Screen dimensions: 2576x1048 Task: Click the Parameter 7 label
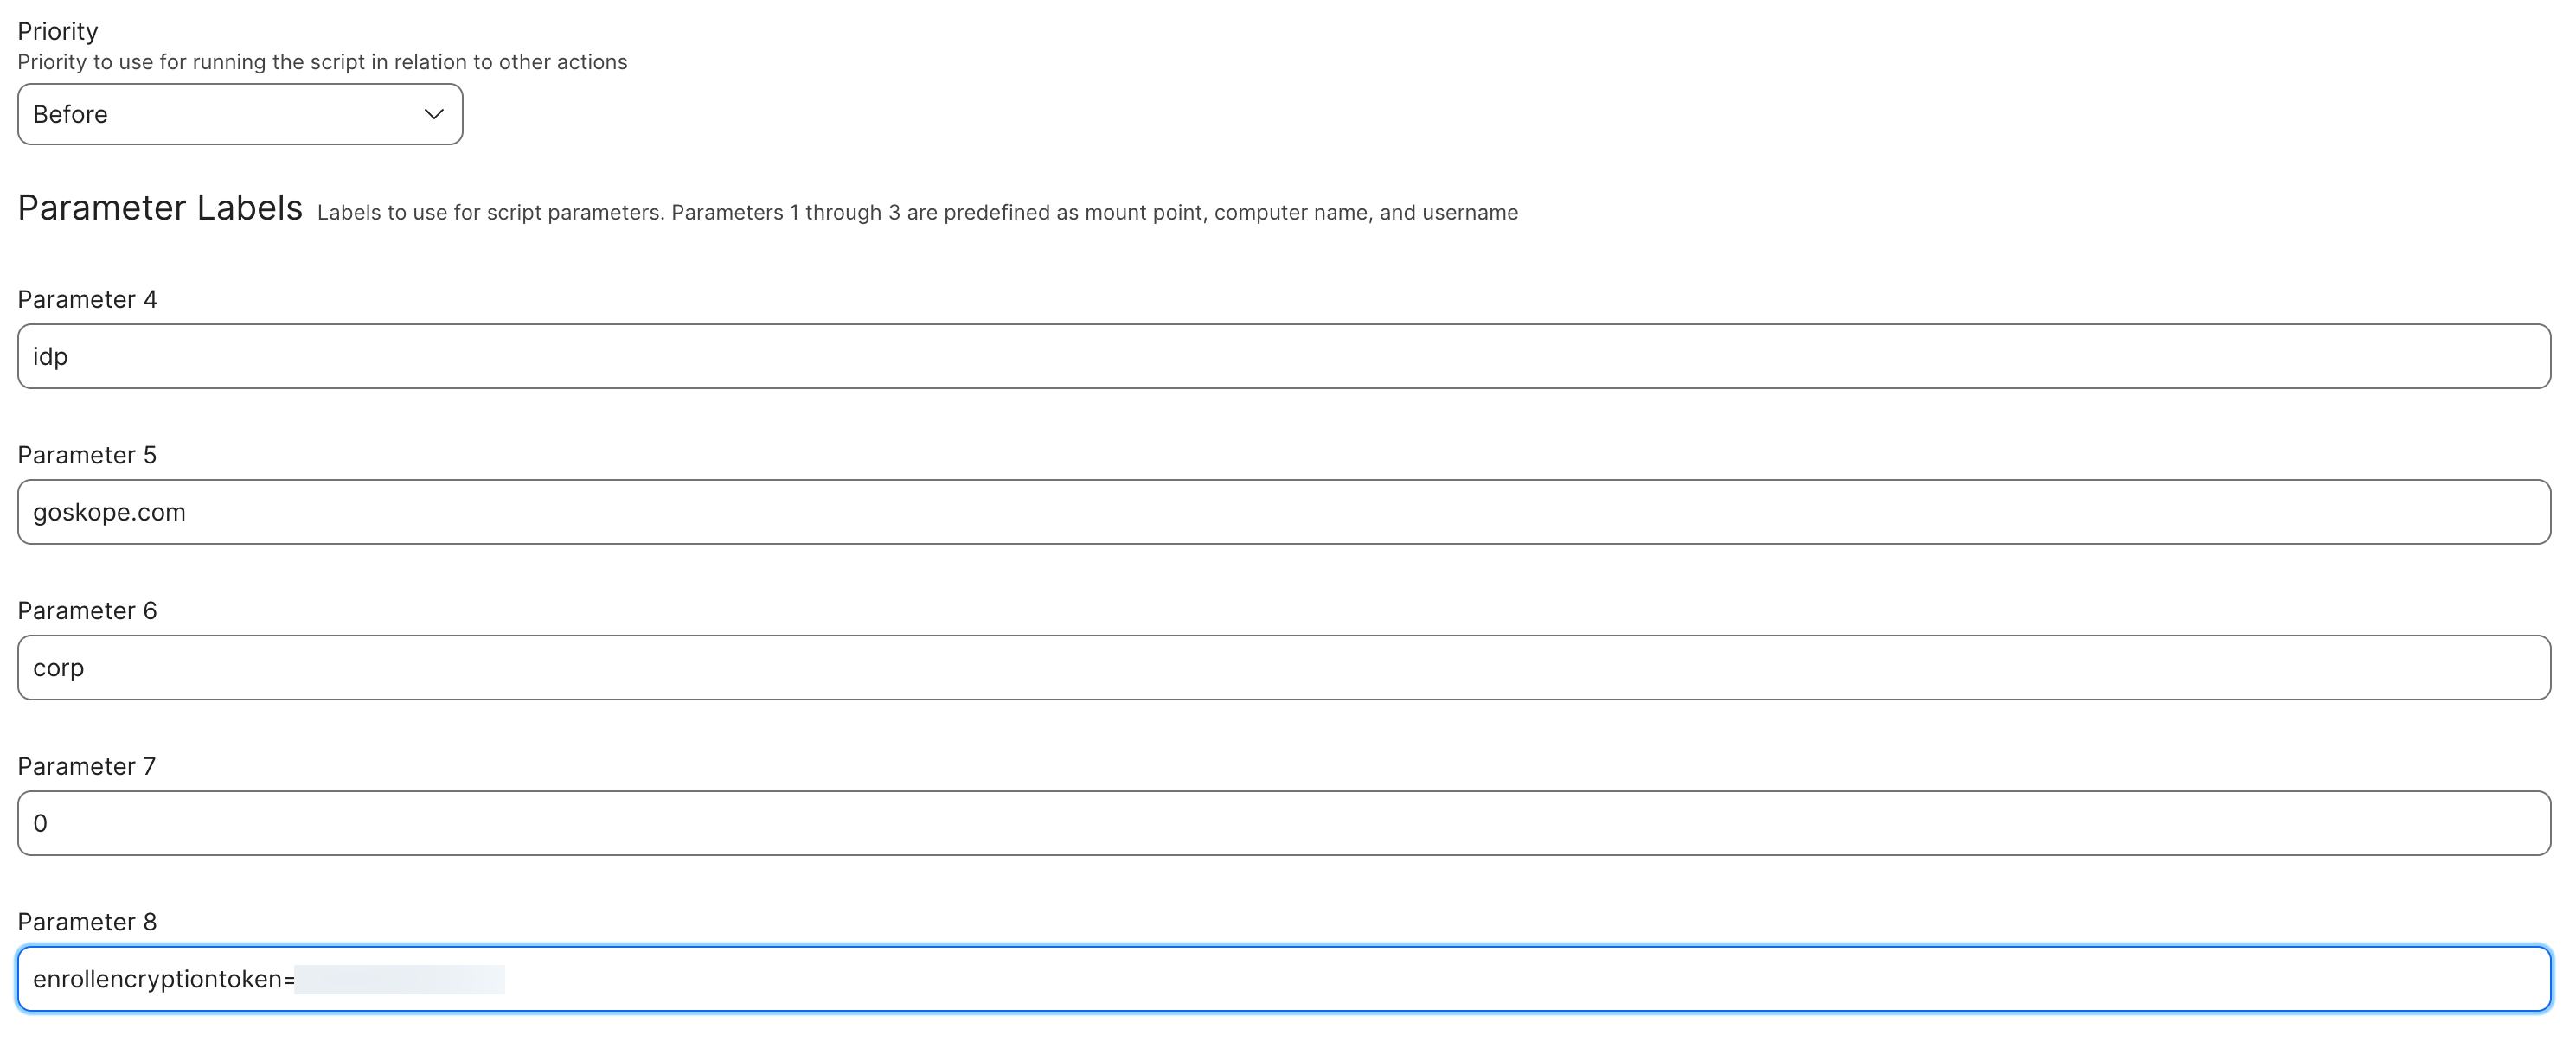87,766
